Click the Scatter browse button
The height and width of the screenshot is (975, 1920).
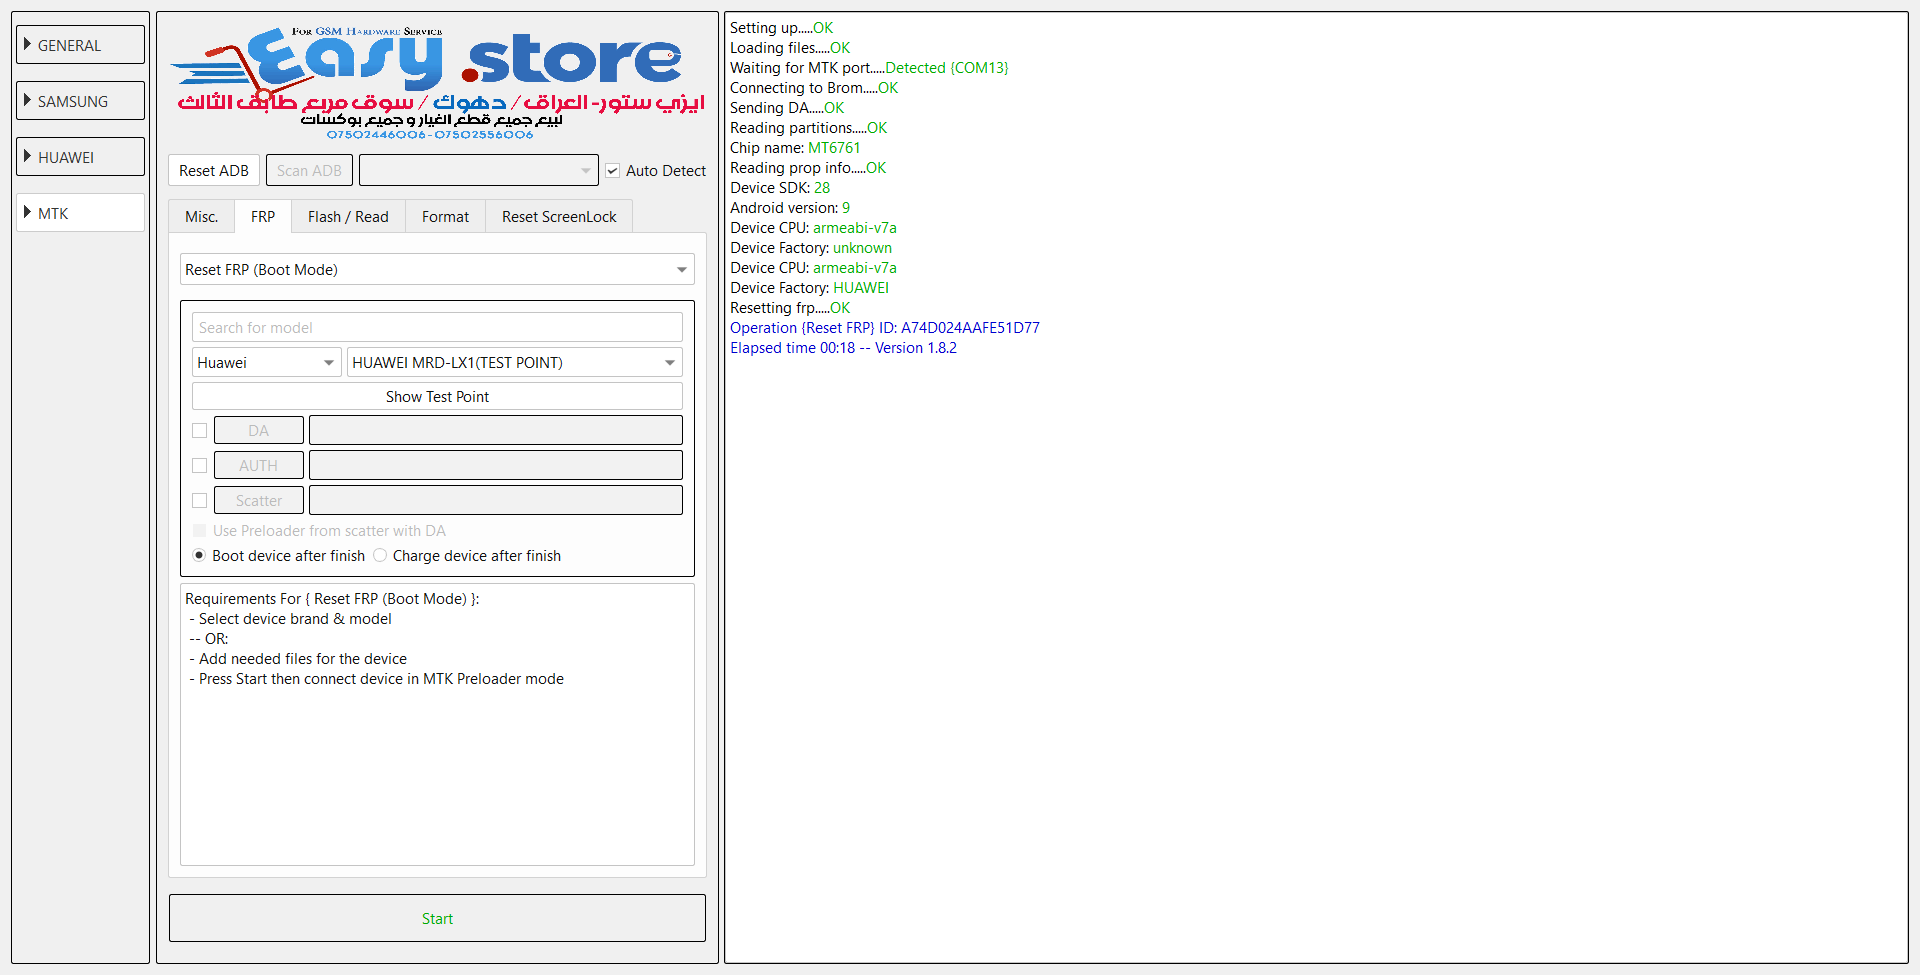(259, 501)
